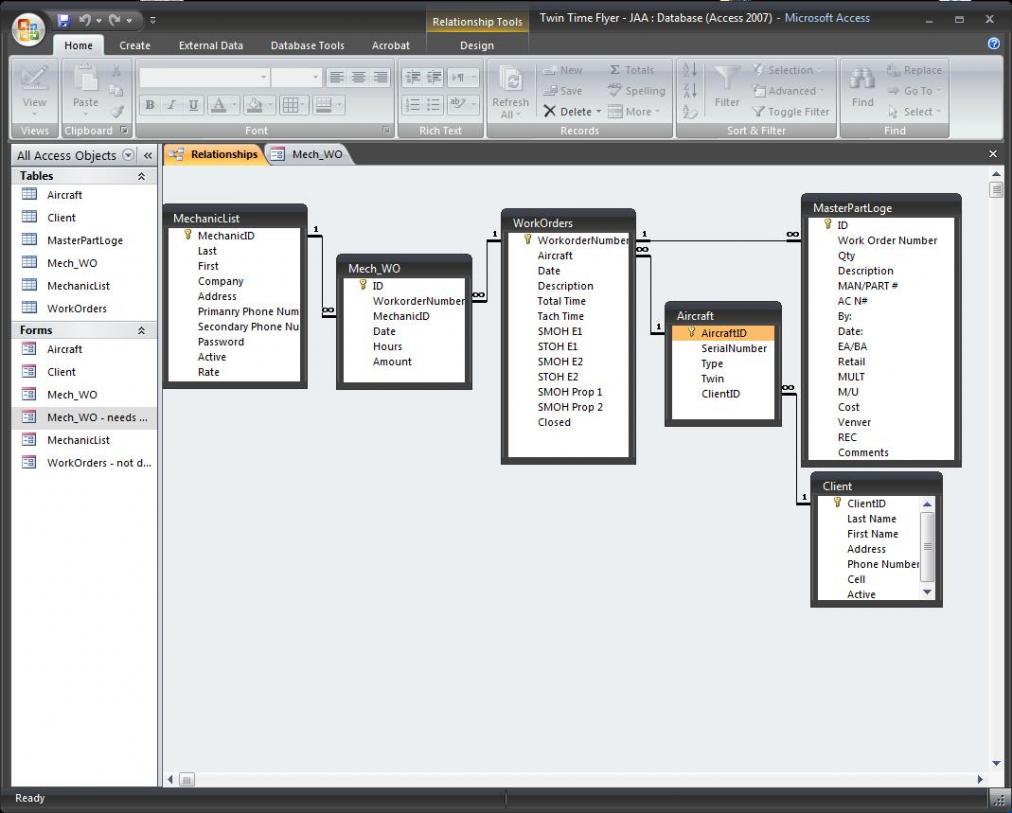
Task: Customize Quick Access Toolbar dropdown
Action: (153, 20)
